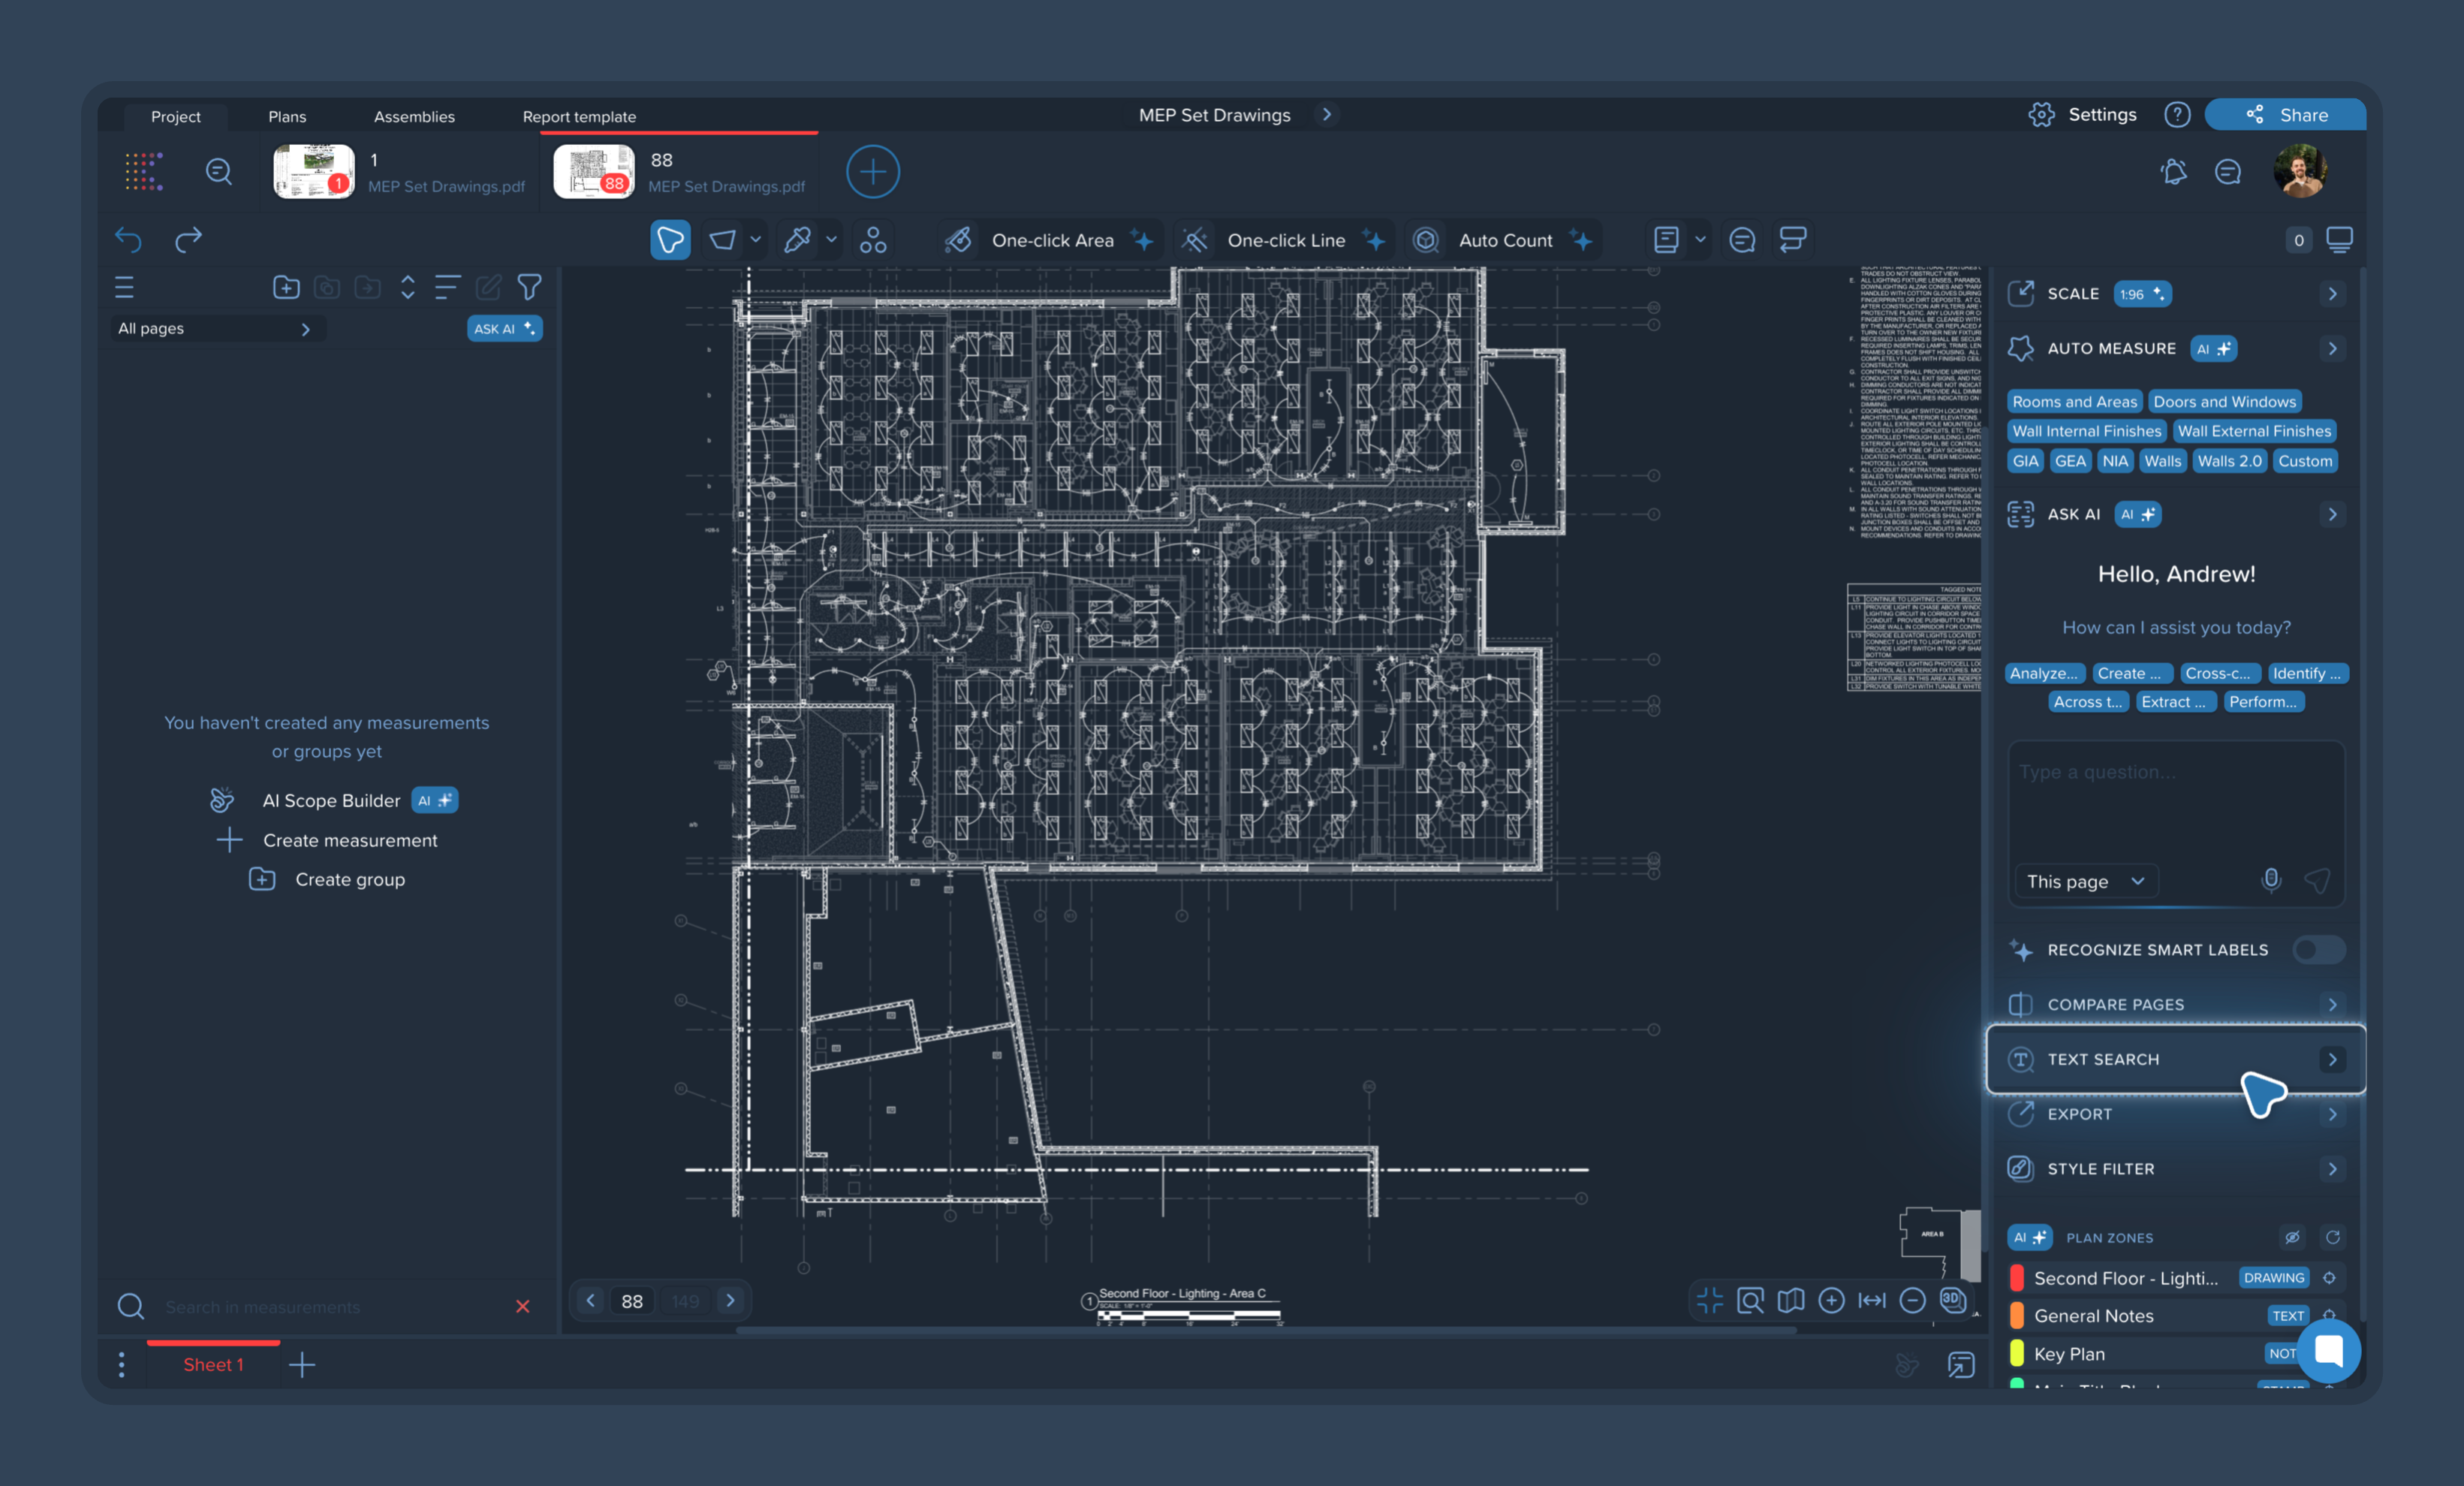Expand the All pages selector

click(215, 329)
